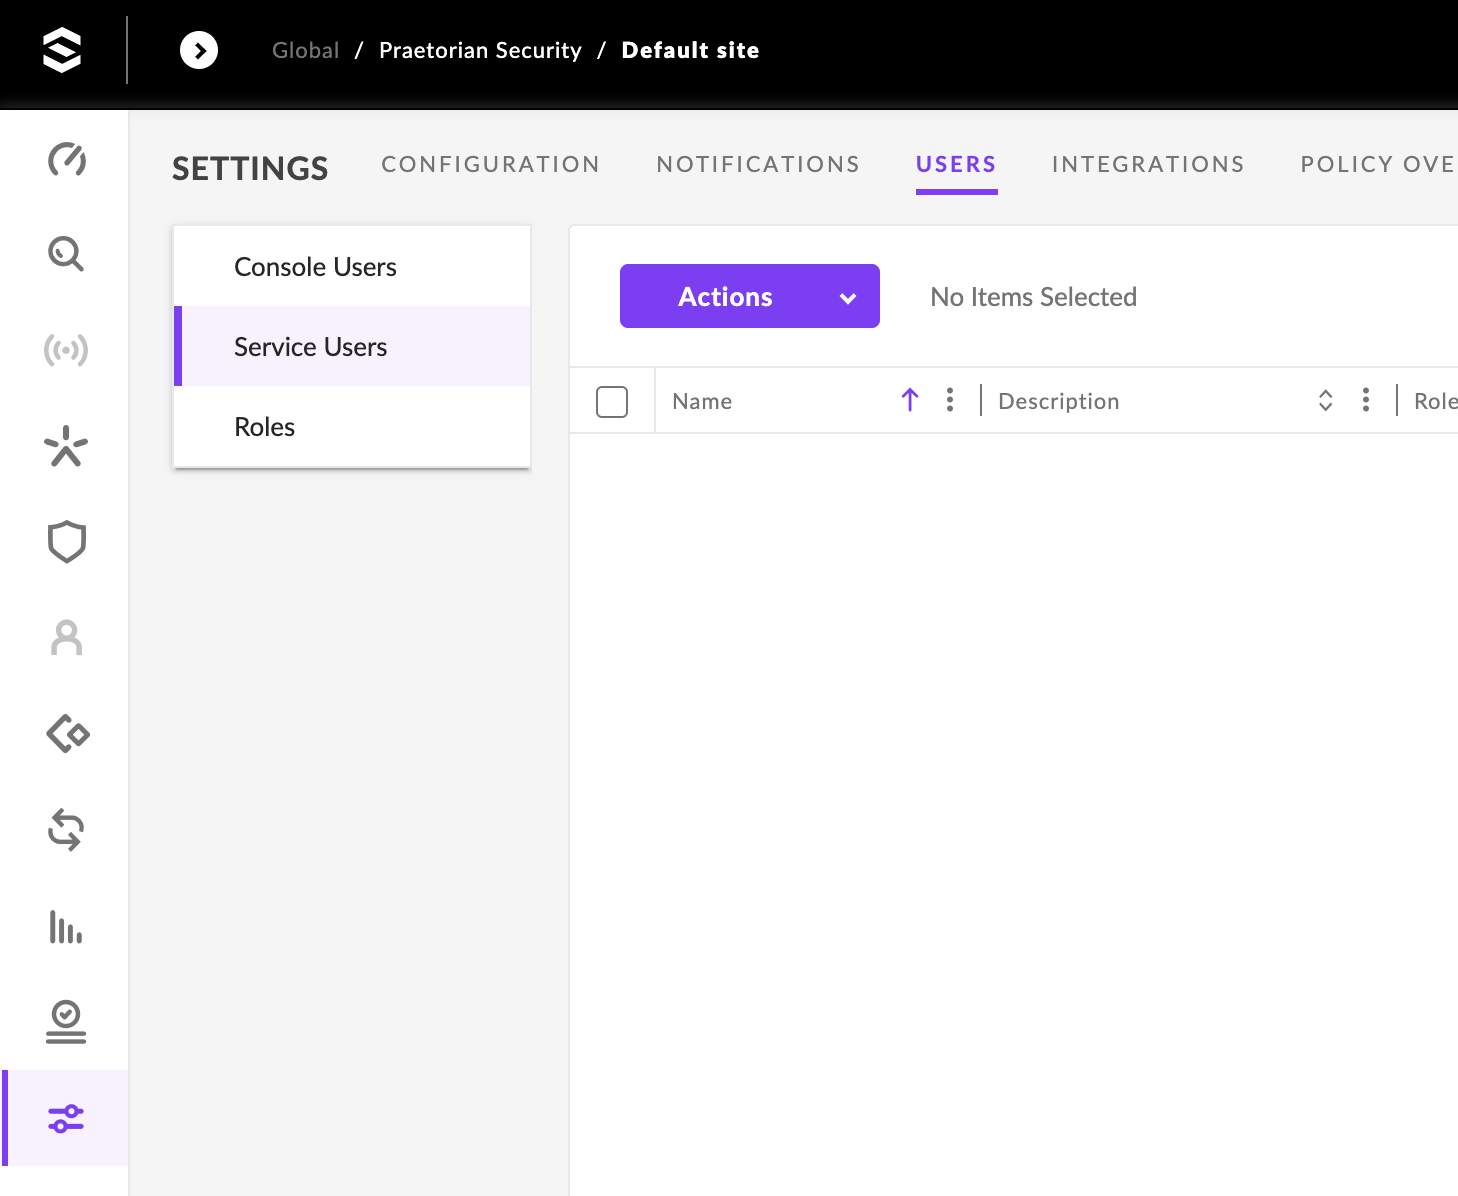Select Service Users in the side menu
This screenshot has height=1196, width=1458.
pos(352,347)
